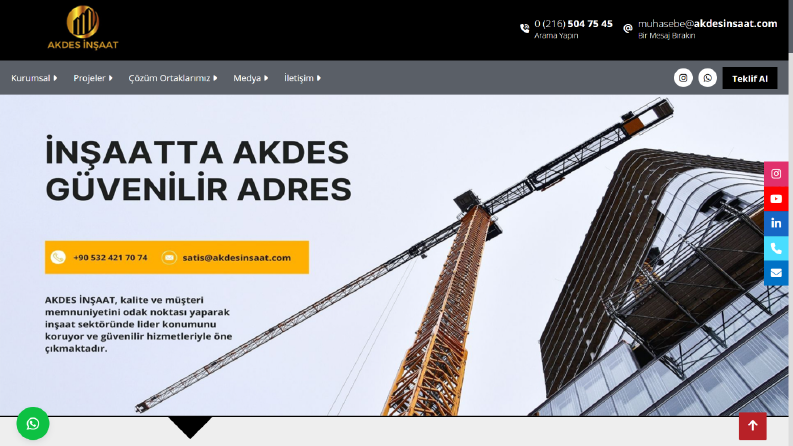Click the 'GÜVENİLİR ADRES' headline line

[198, 188]
